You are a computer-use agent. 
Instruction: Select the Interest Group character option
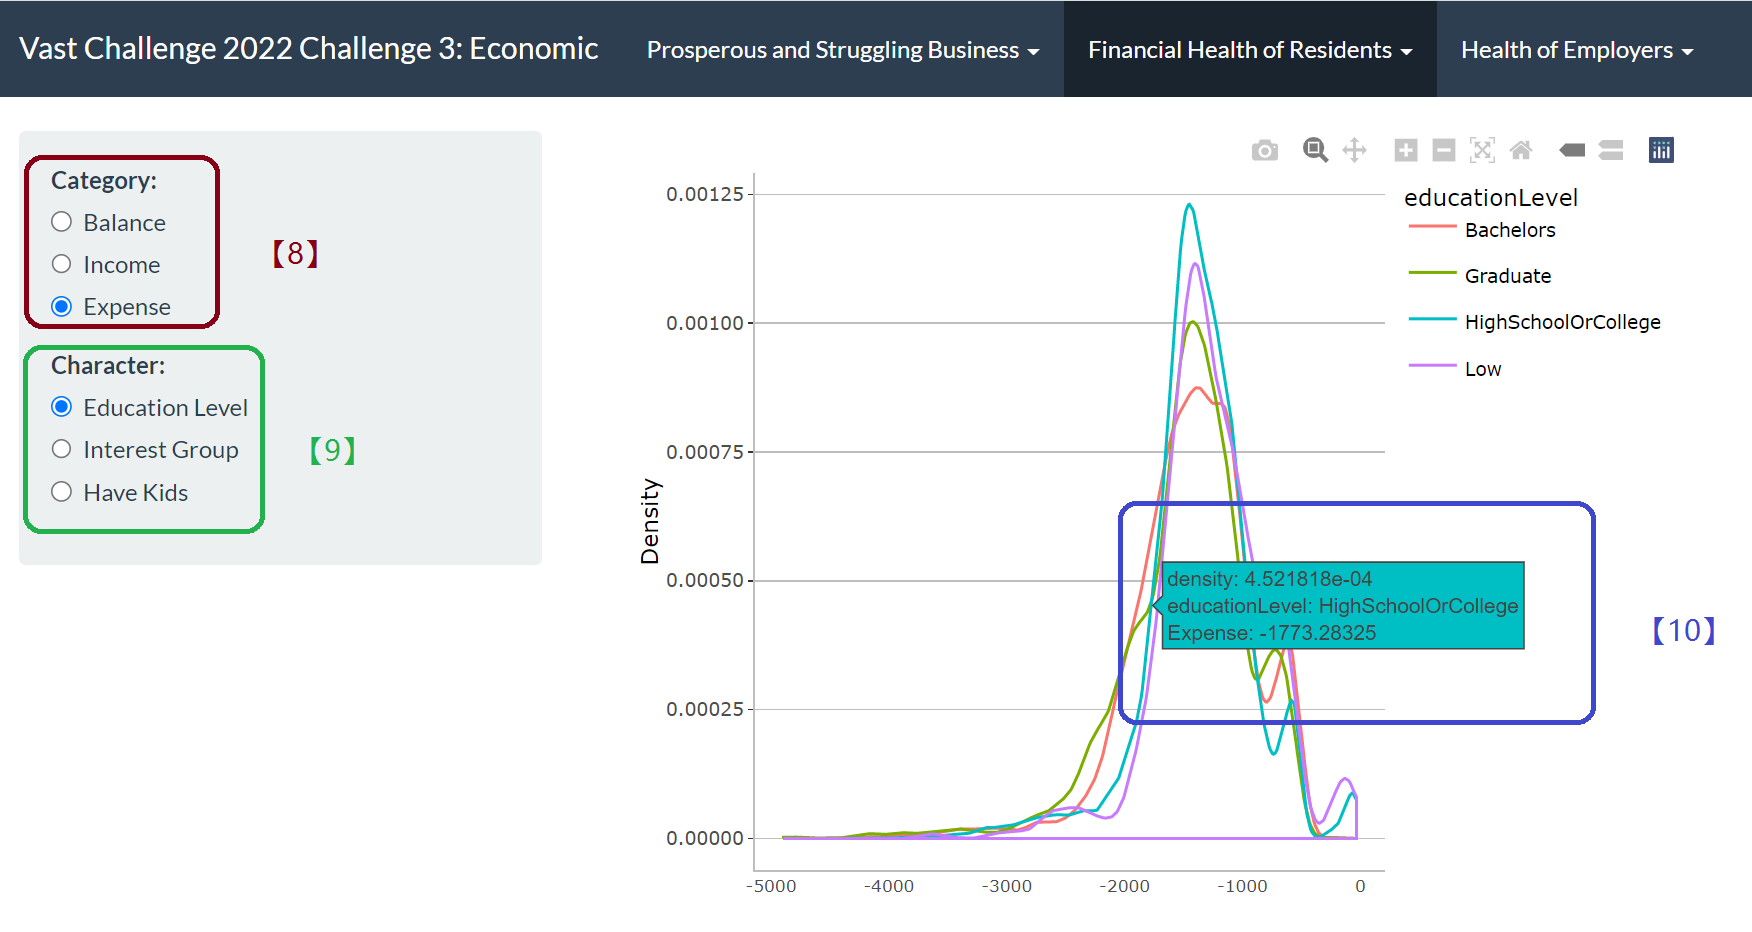coord(62,449)
